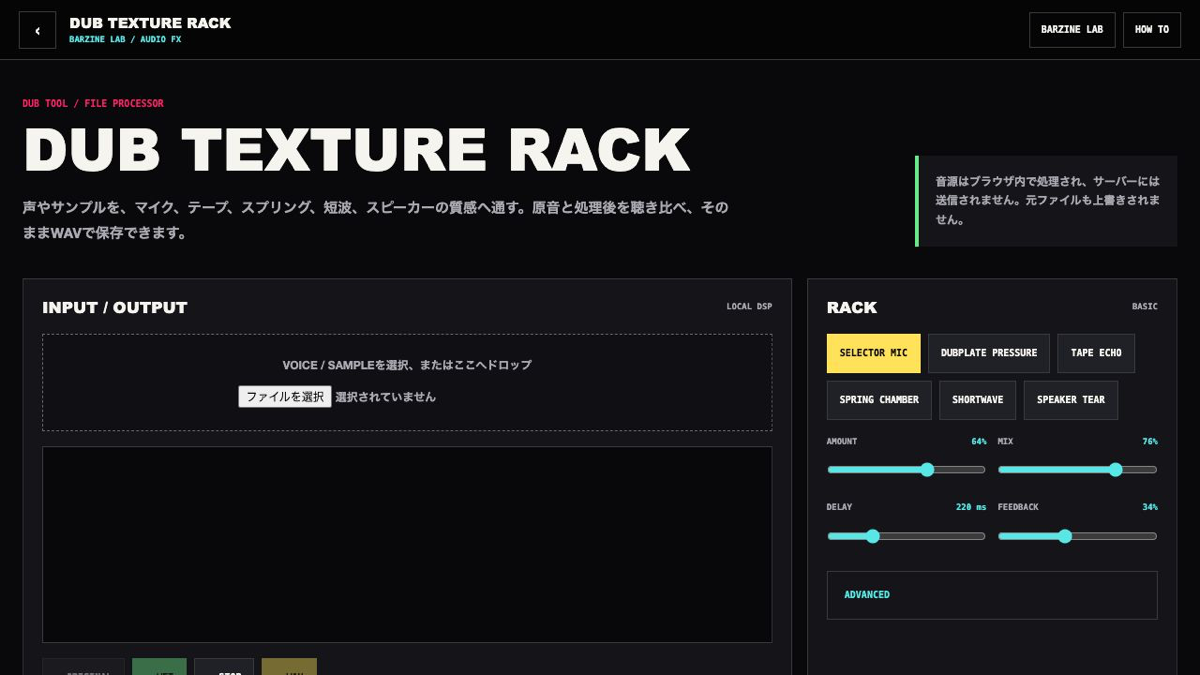Click the DELAY slider label

[839, 507]
